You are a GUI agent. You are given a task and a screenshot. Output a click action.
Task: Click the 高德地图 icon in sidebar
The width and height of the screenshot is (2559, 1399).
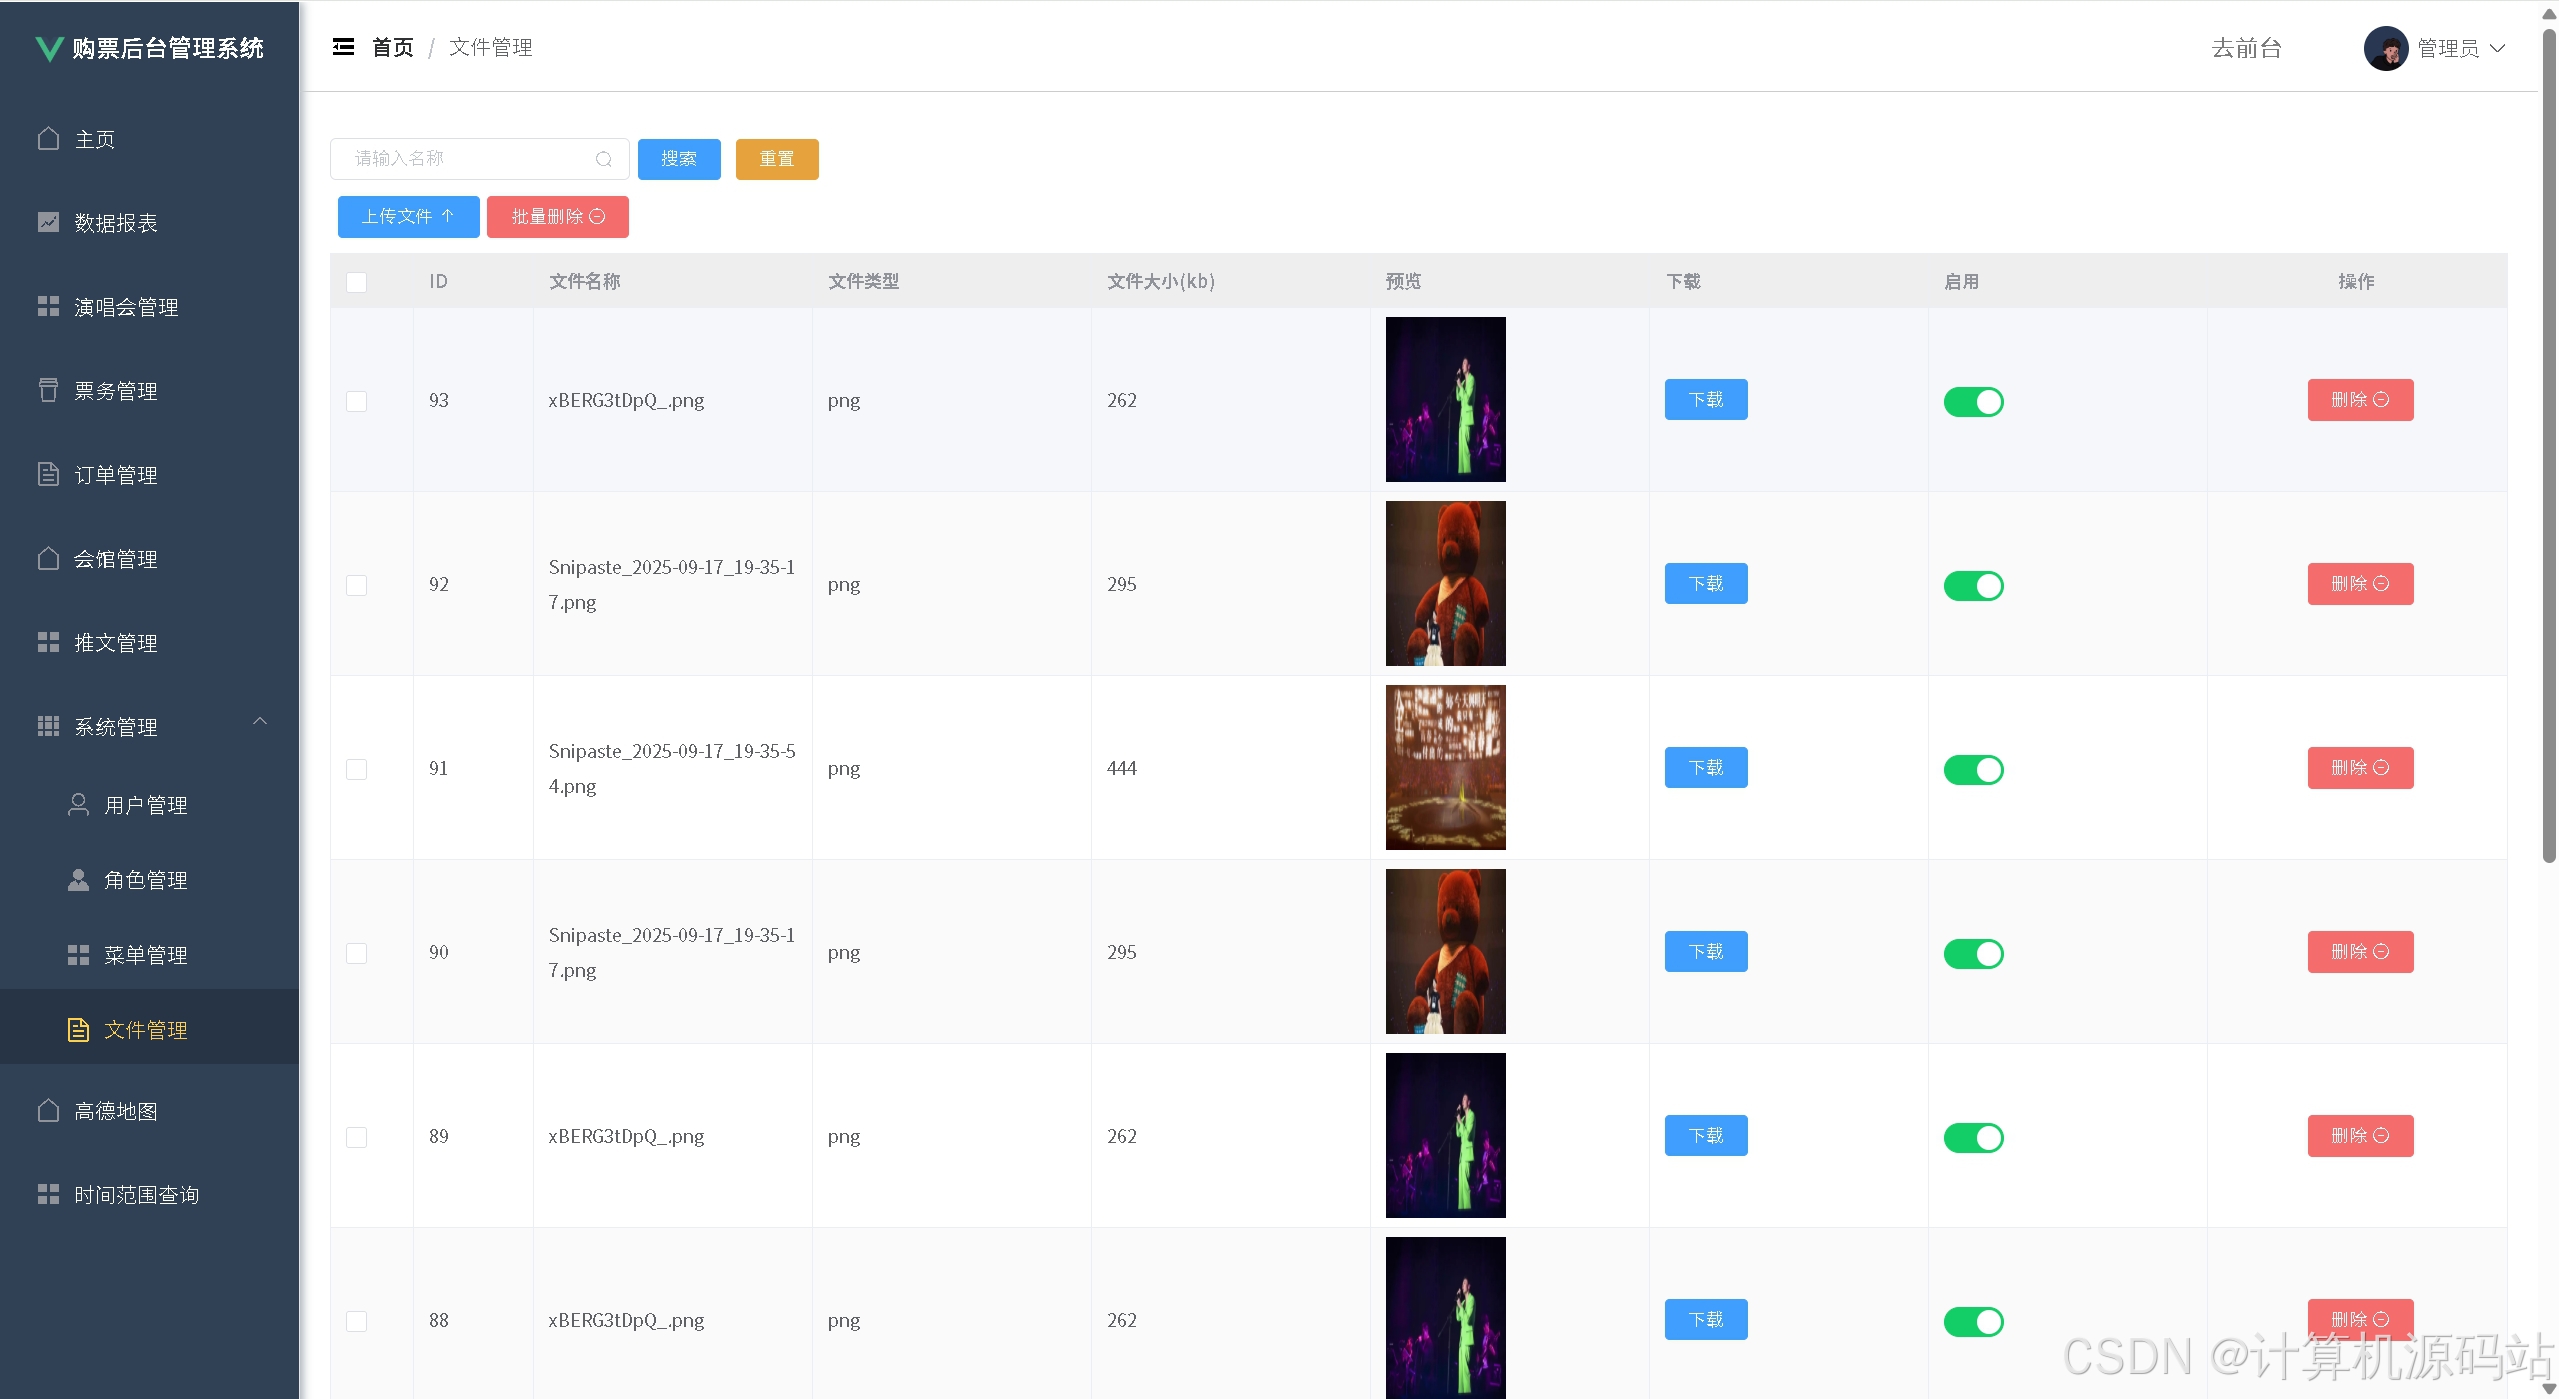click(48, 1110)
